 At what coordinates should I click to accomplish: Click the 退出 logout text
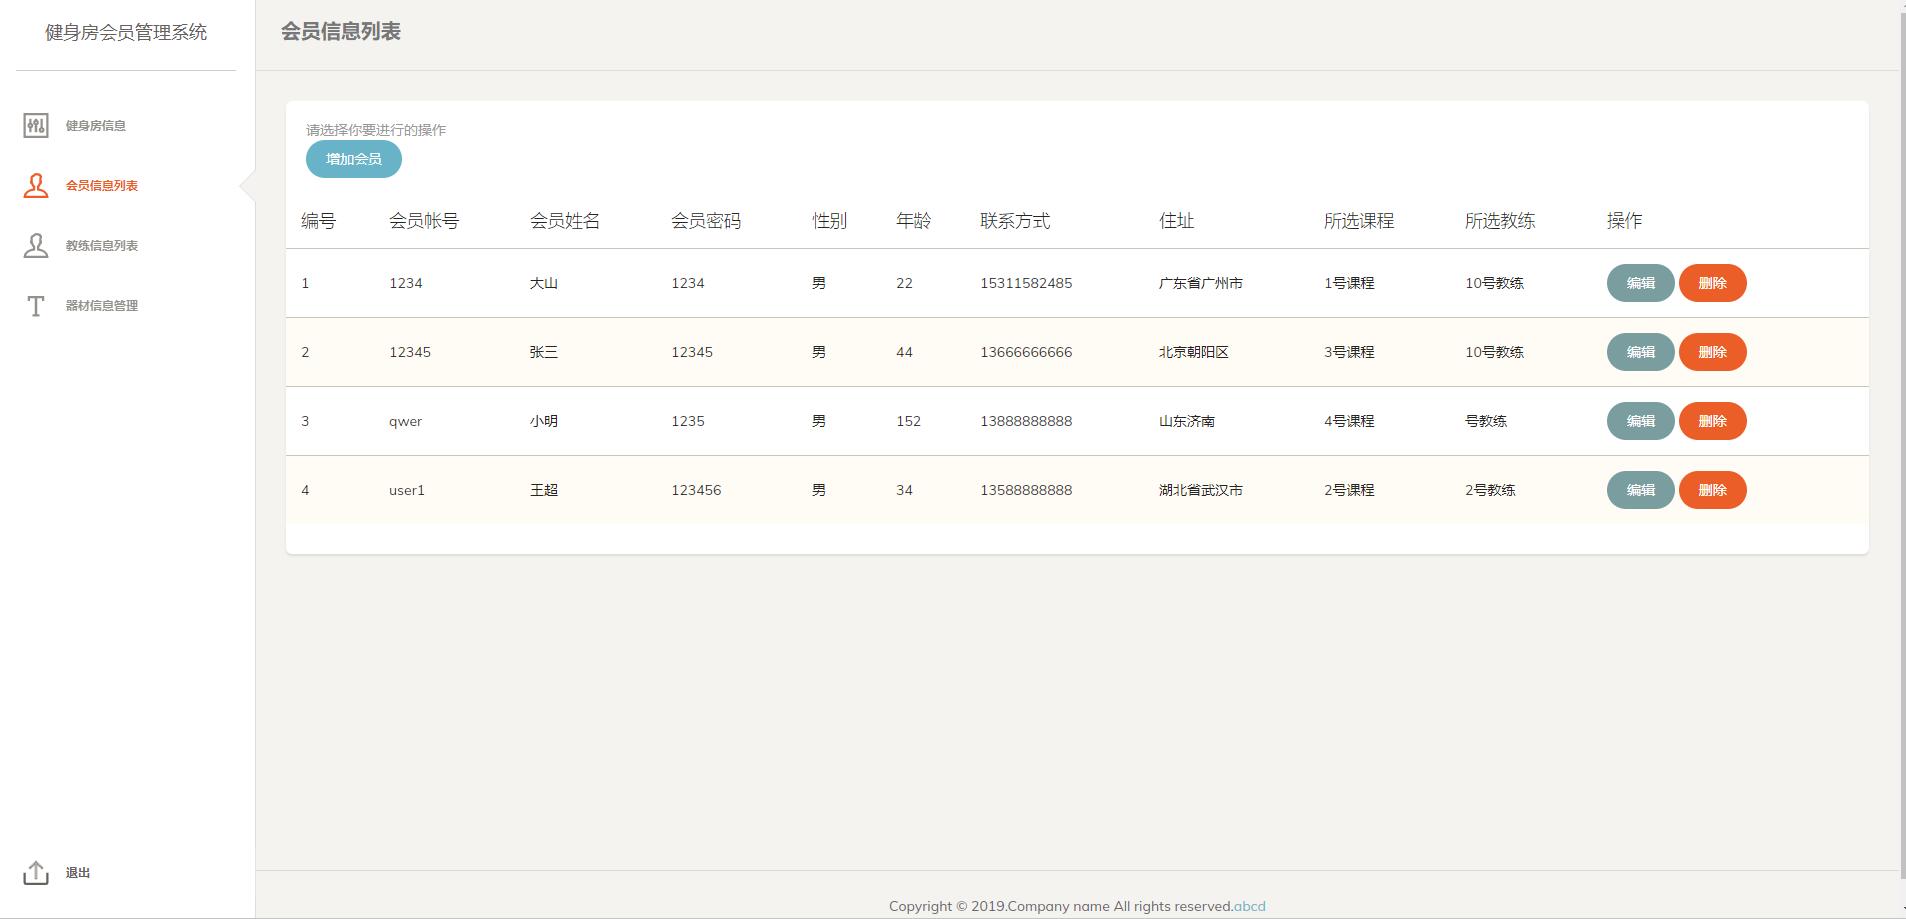78,873
